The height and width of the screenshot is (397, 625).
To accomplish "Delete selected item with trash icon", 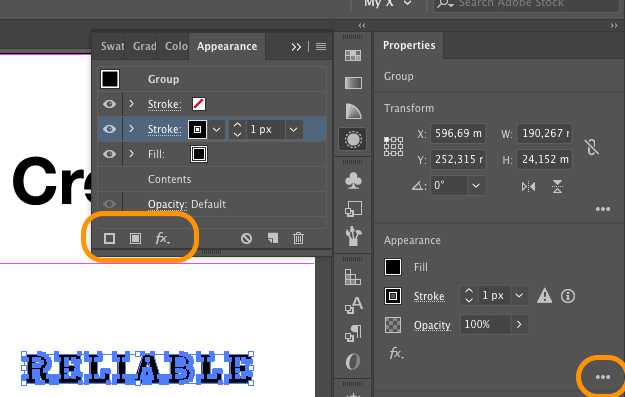I will click(299, 238).
